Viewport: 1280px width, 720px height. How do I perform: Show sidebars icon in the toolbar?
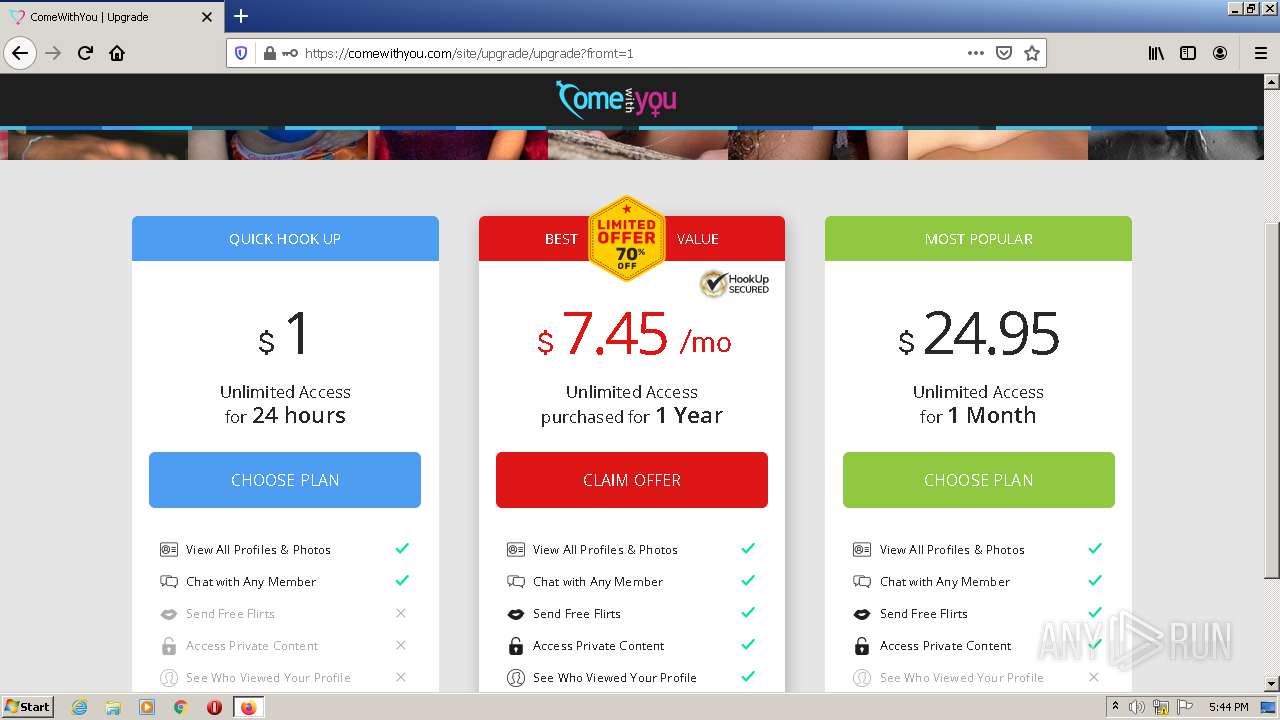coord(1188,53)
